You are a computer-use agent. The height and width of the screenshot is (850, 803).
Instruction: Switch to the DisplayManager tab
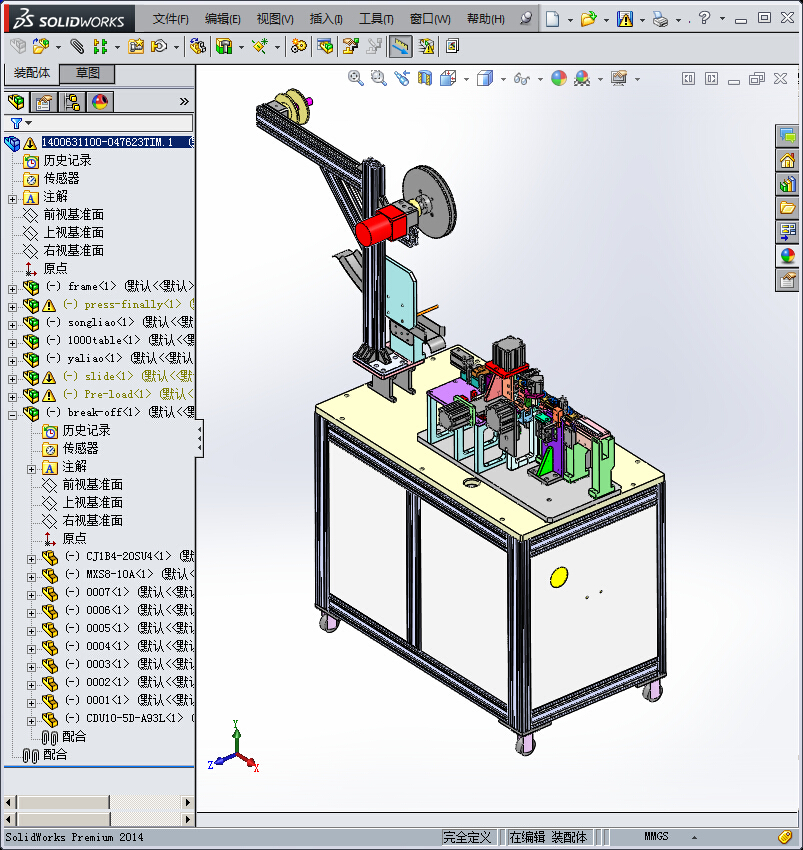100,102
